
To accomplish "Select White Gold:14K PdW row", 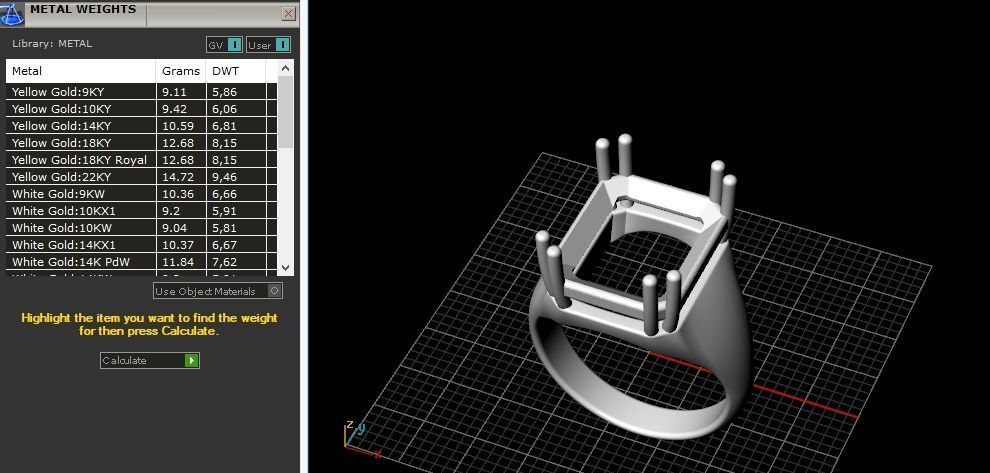I will click(141, 262).
